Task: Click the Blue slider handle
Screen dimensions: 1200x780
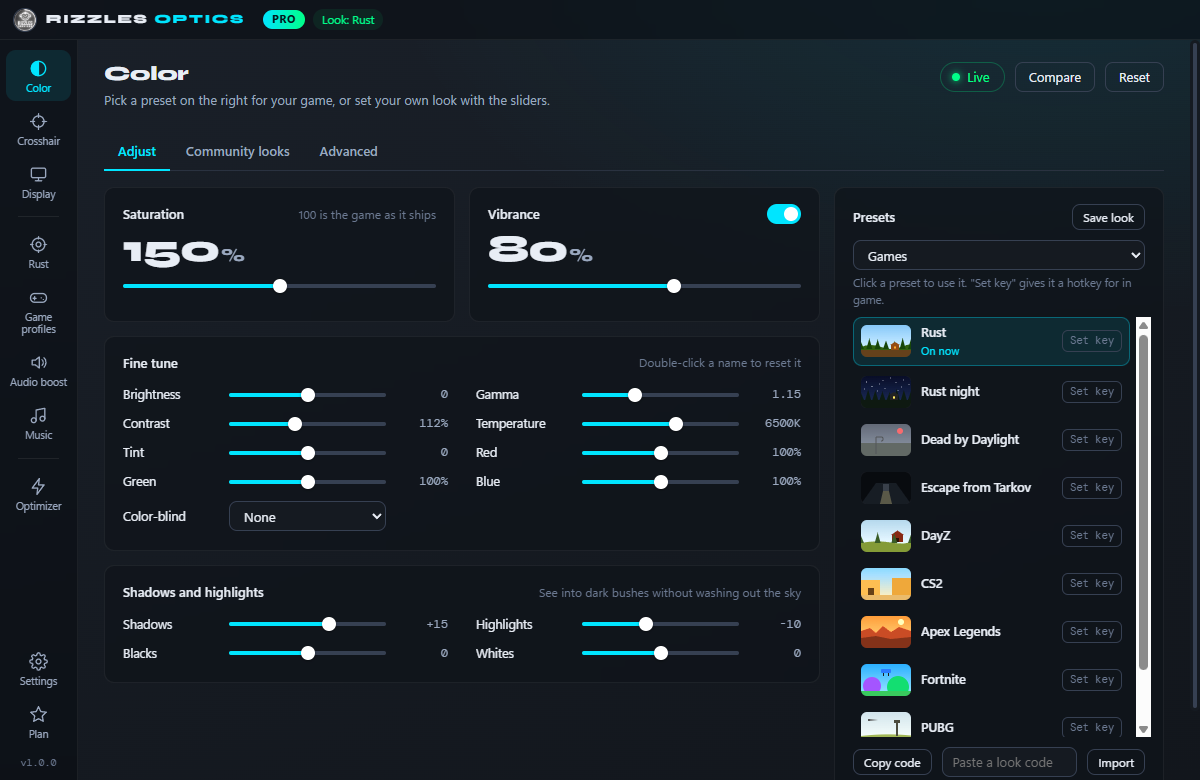Action: click(661, 482)
